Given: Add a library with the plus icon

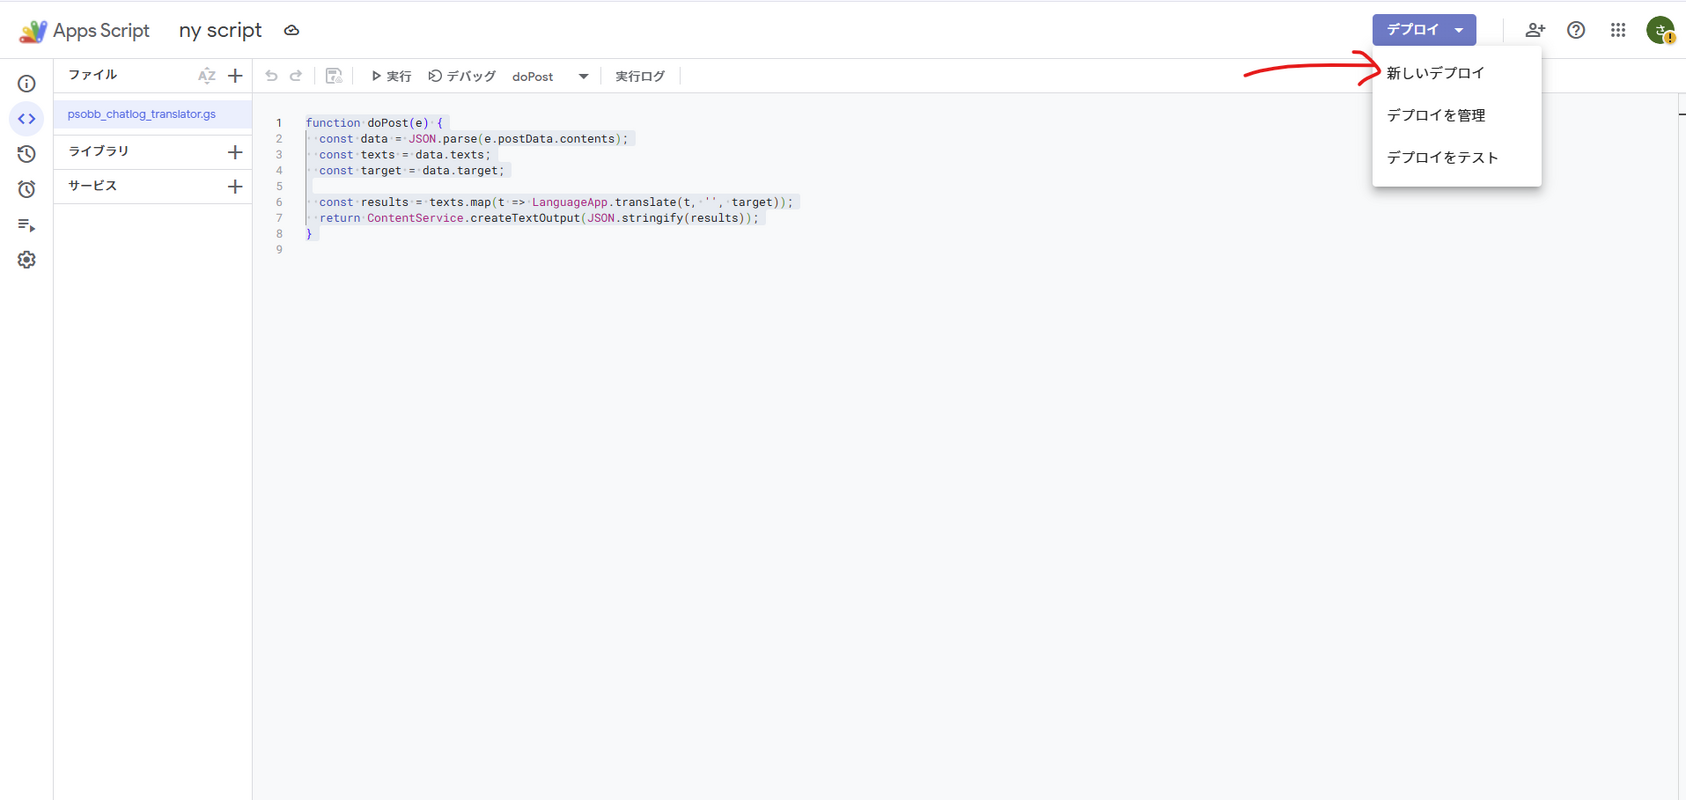Looking at the screenshot, I should tap(235, 152).
